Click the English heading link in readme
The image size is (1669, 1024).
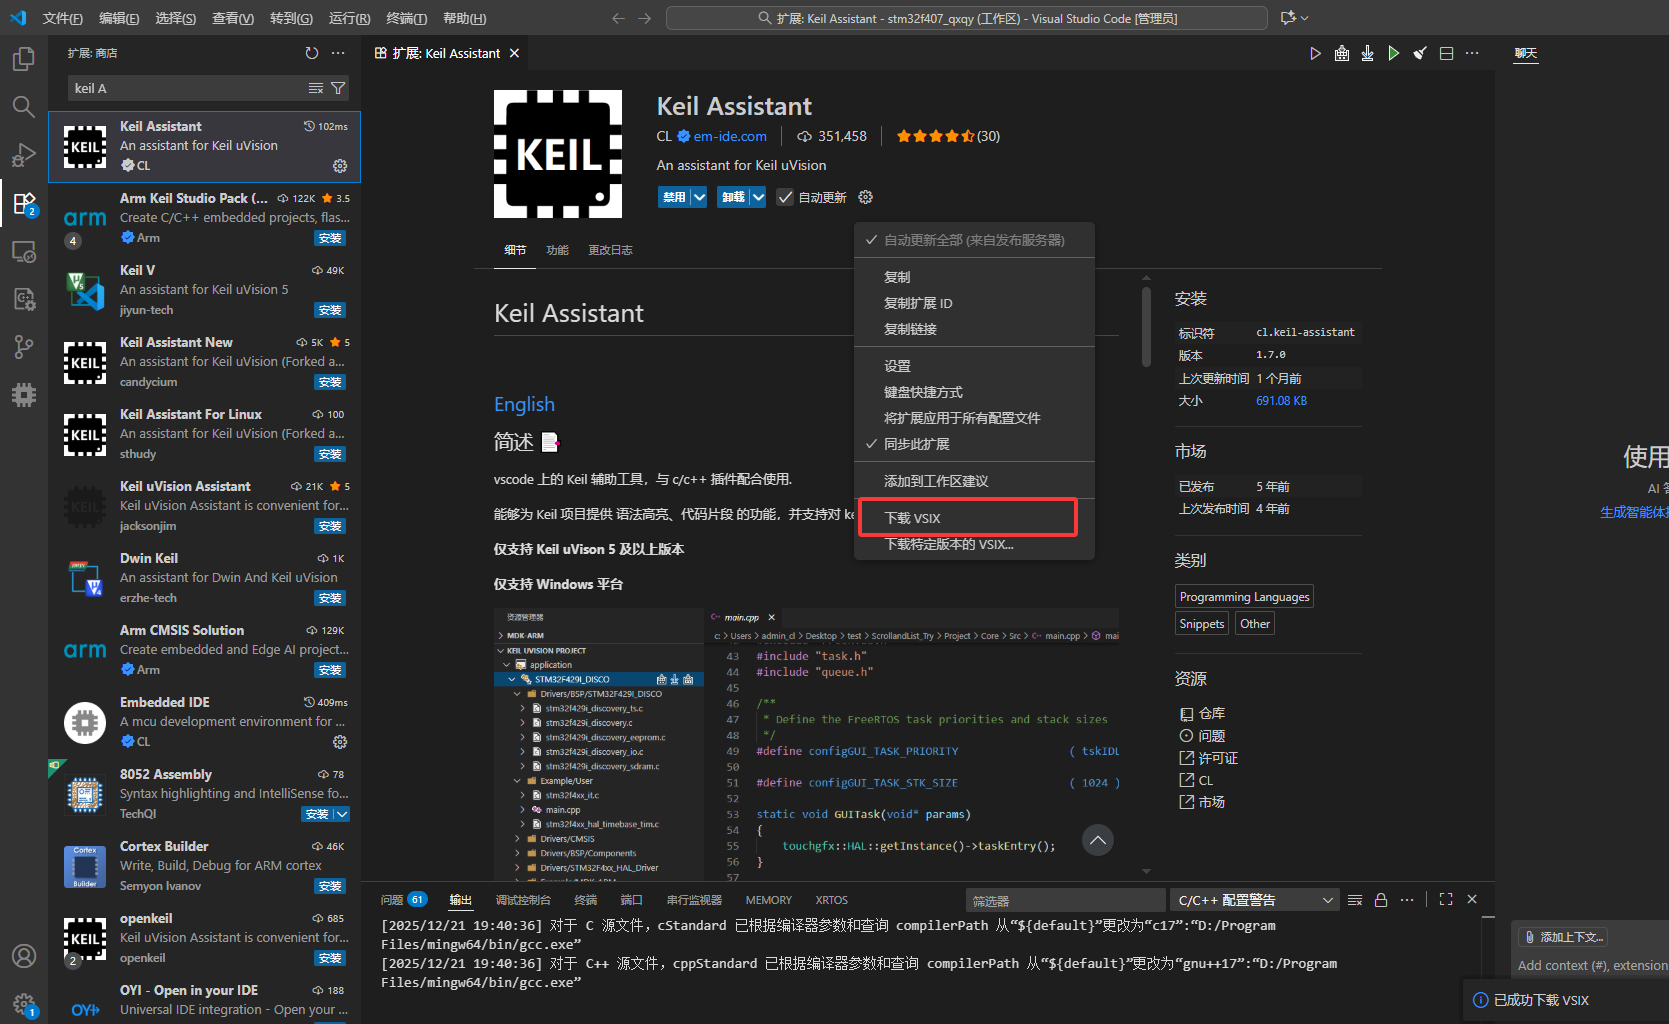524,404
